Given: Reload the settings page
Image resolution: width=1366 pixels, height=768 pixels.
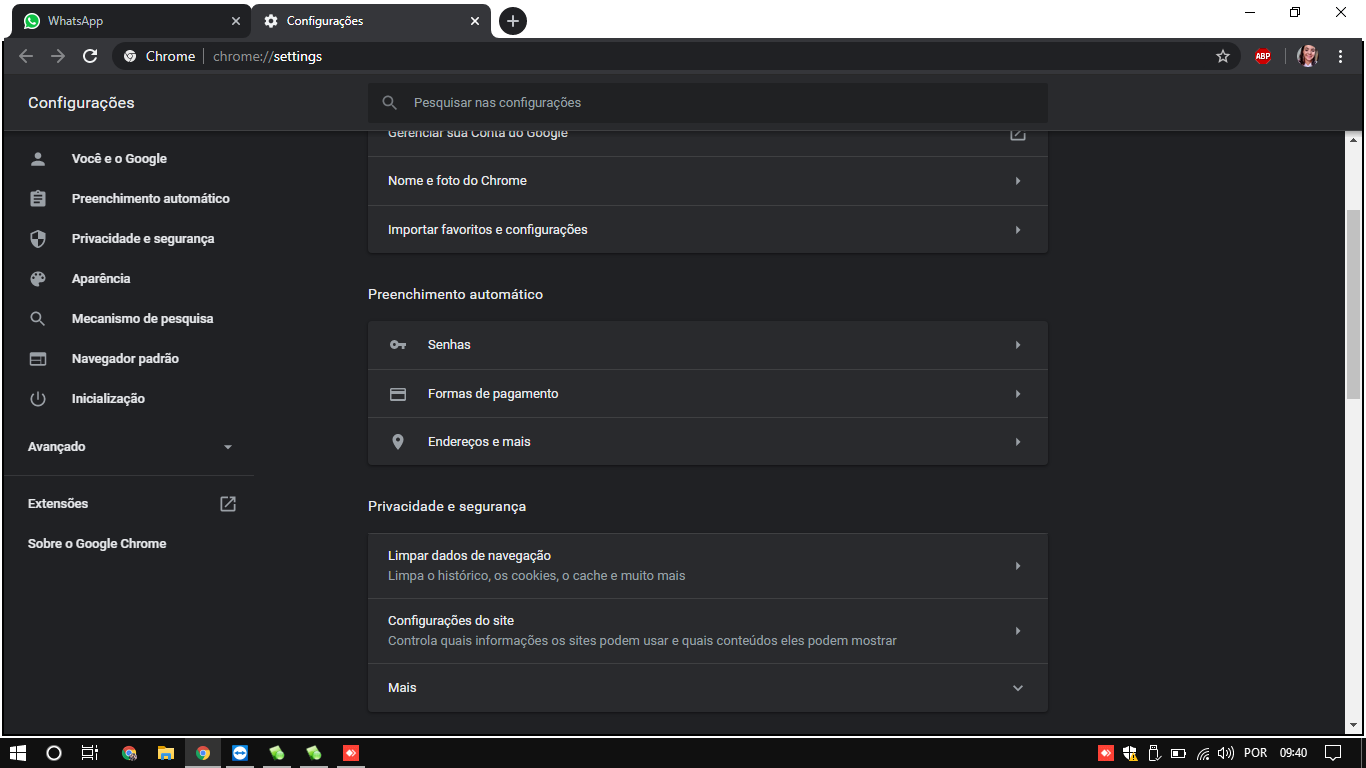Looking at the screenshot, I should [x=90, y=56].
